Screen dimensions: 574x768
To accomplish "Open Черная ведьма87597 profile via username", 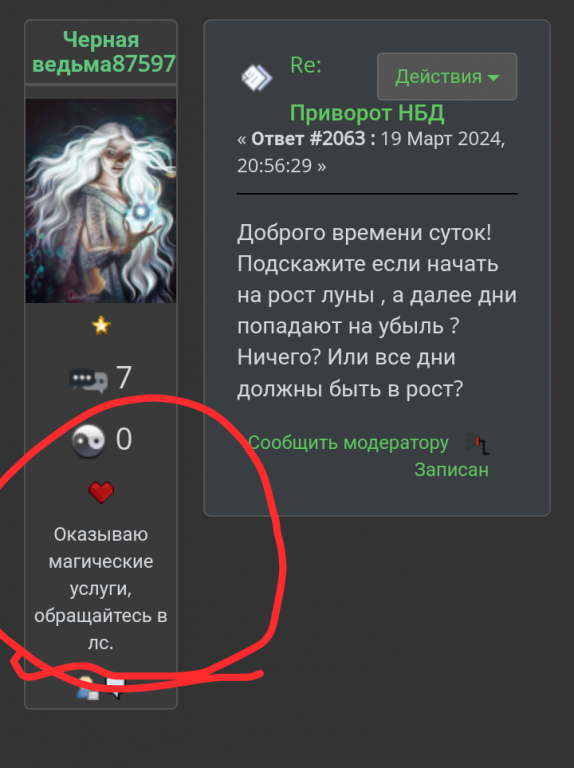I will [x=103, y=51].
